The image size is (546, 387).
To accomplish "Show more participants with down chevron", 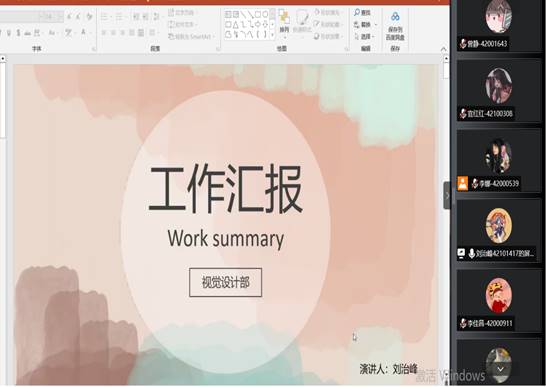I will (500, 369).
